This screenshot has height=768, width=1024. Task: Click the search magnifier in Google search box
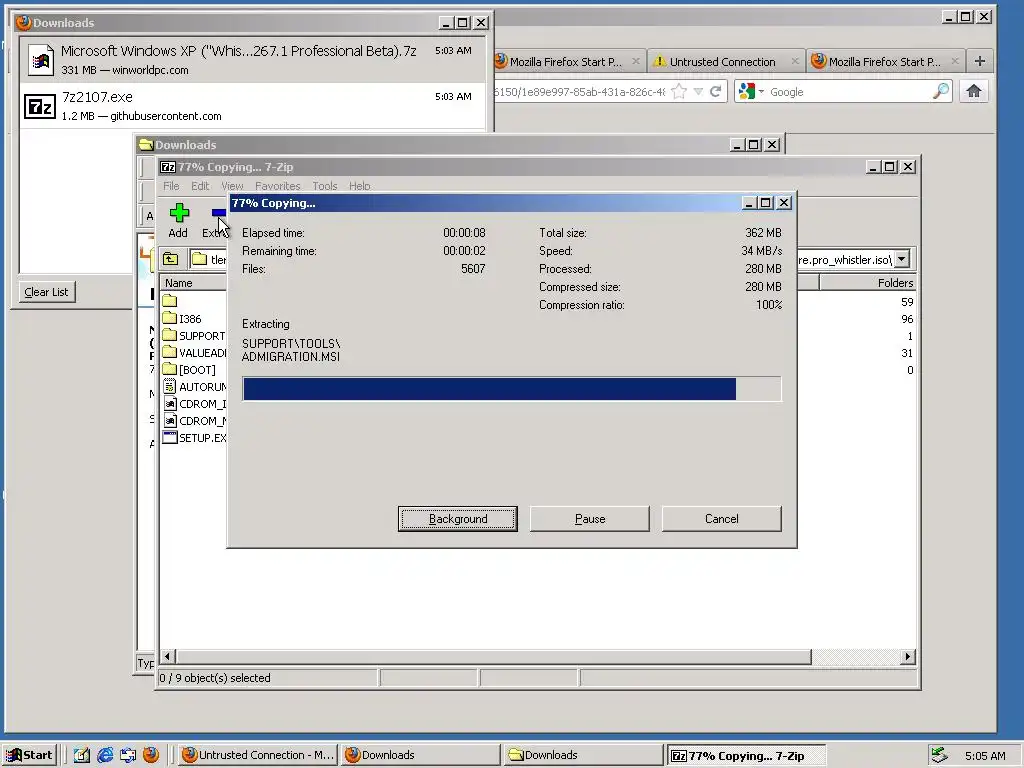[940, 91]
